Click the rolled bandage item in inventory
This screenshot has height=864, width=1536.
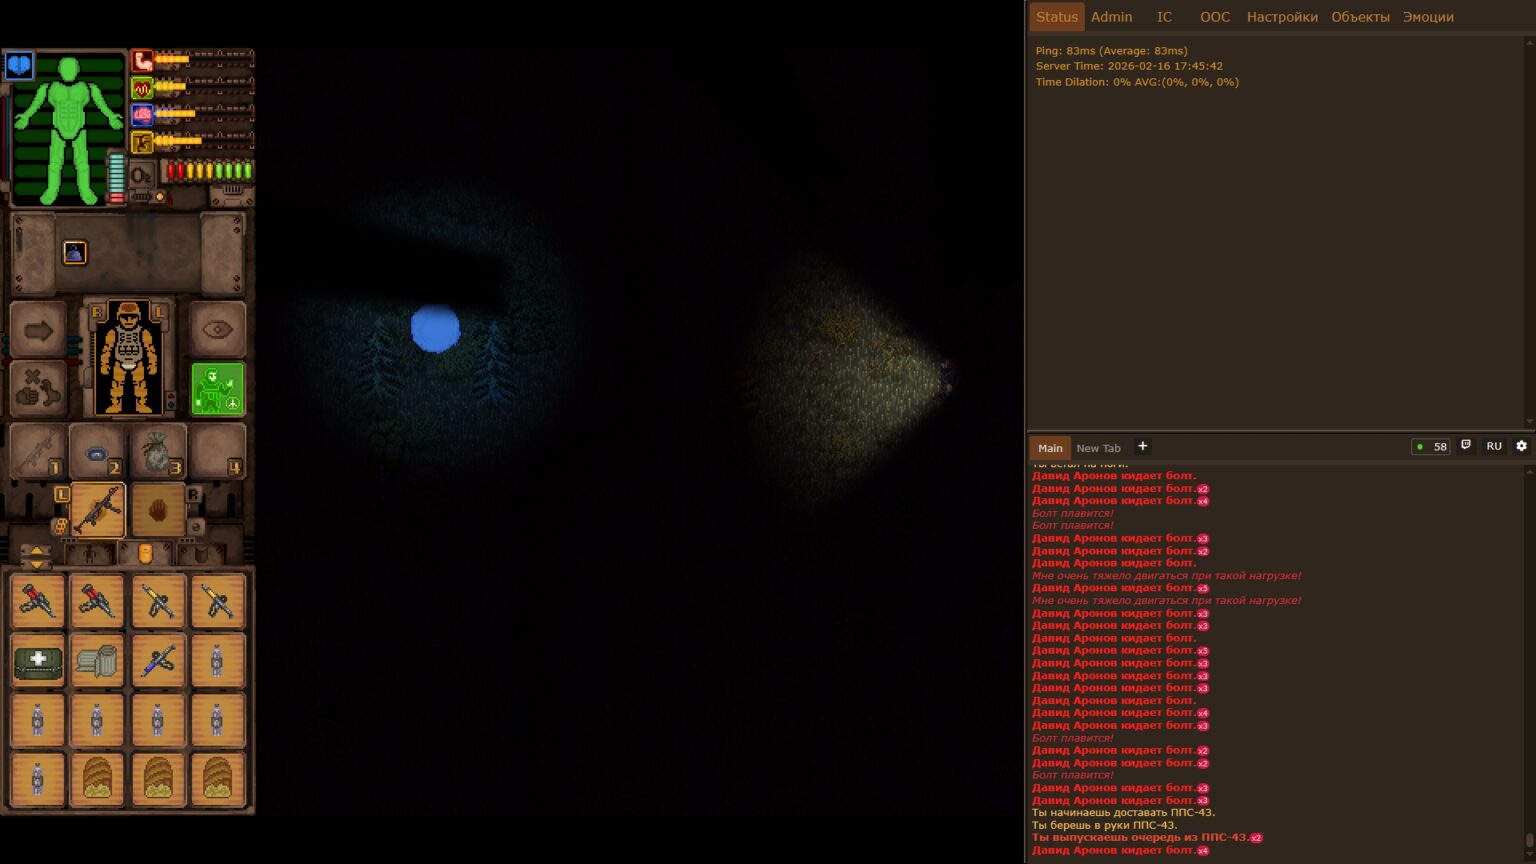click(98, 661)
